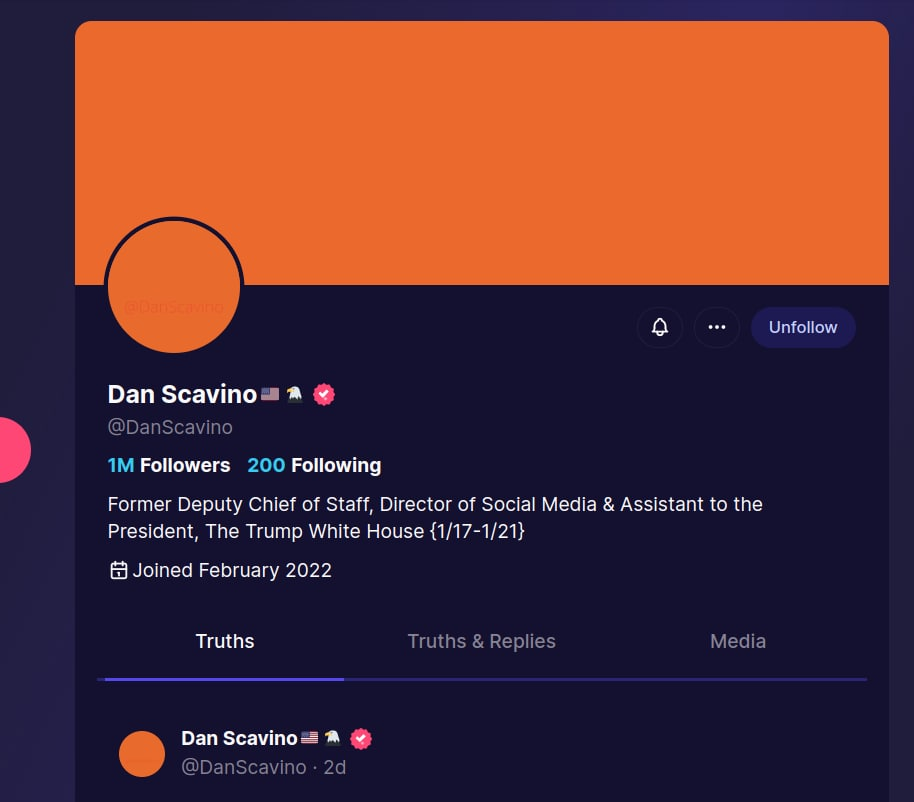Click the eagle emoji in the post header
The width and height of the screenshot is (914, 802).
pos(332,738)
